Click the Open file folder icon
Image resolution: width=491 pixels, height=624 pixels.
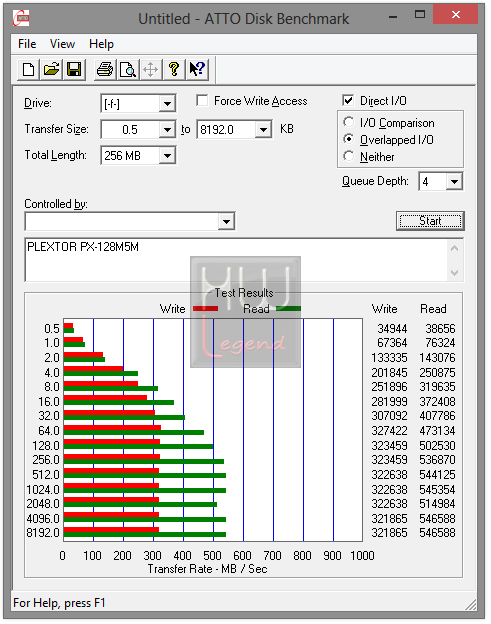point(51,69)
